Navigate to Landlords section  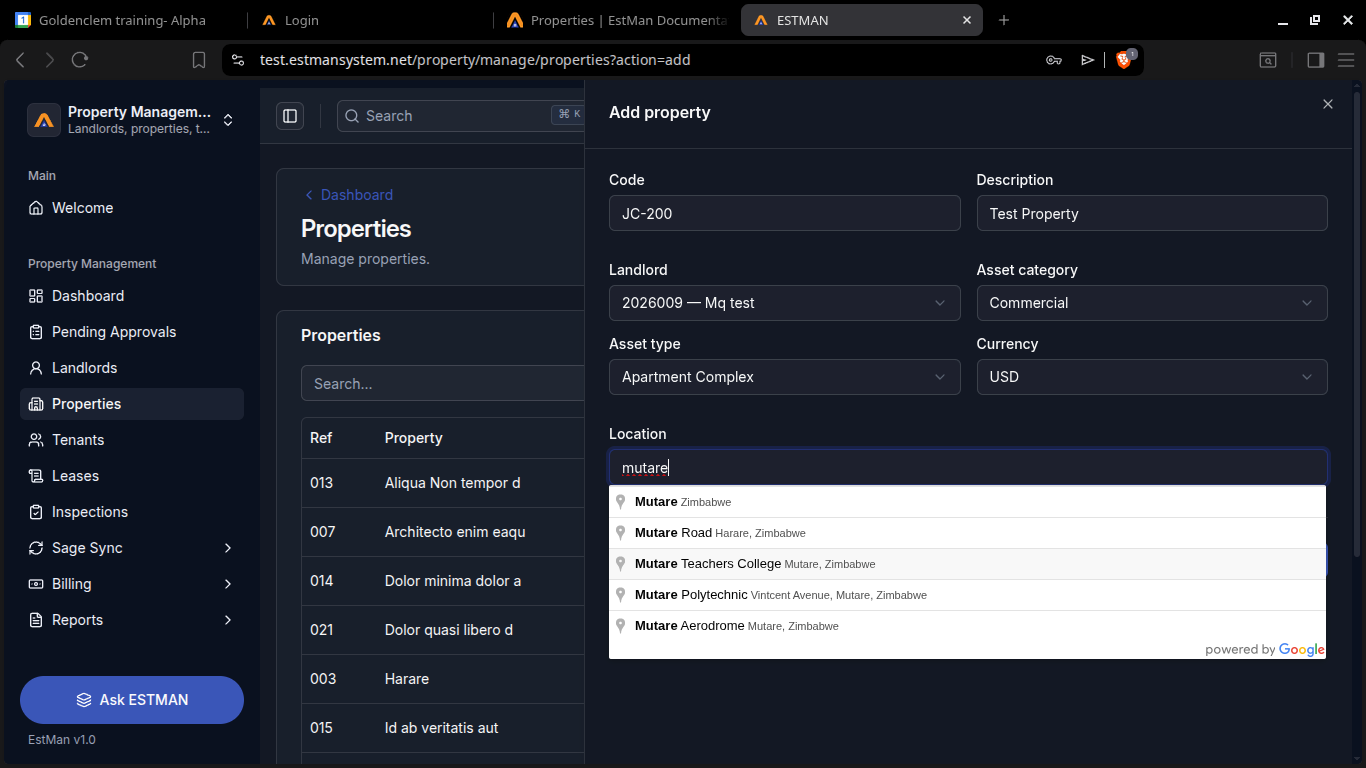pos(132,368)
